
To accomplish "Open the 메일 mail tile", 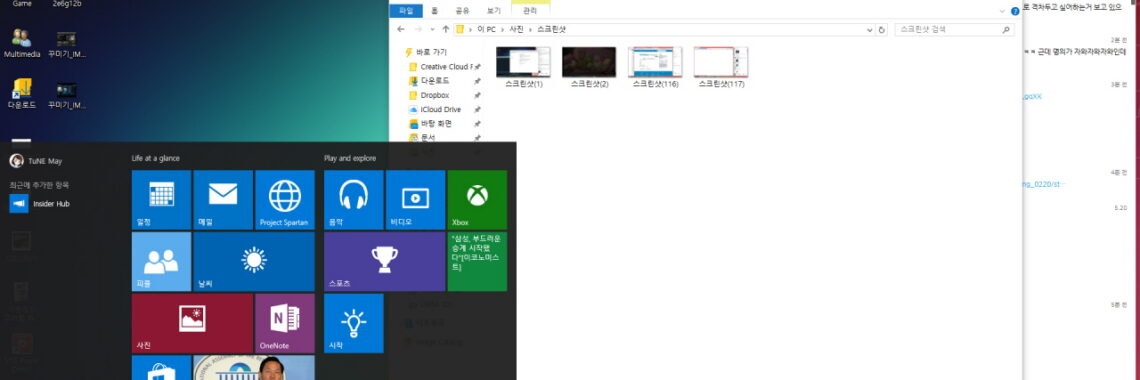I will click(223, 200).
